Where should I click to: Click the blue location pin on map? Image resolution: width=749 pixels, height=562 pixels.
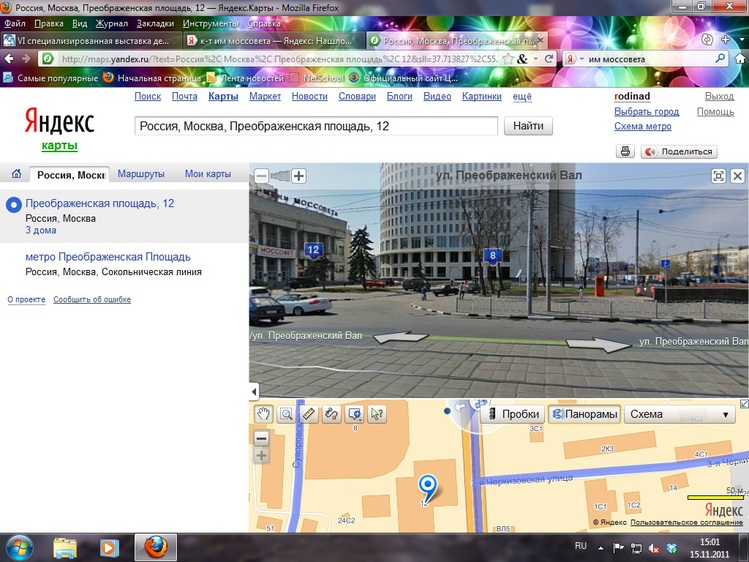coord(428,488)
